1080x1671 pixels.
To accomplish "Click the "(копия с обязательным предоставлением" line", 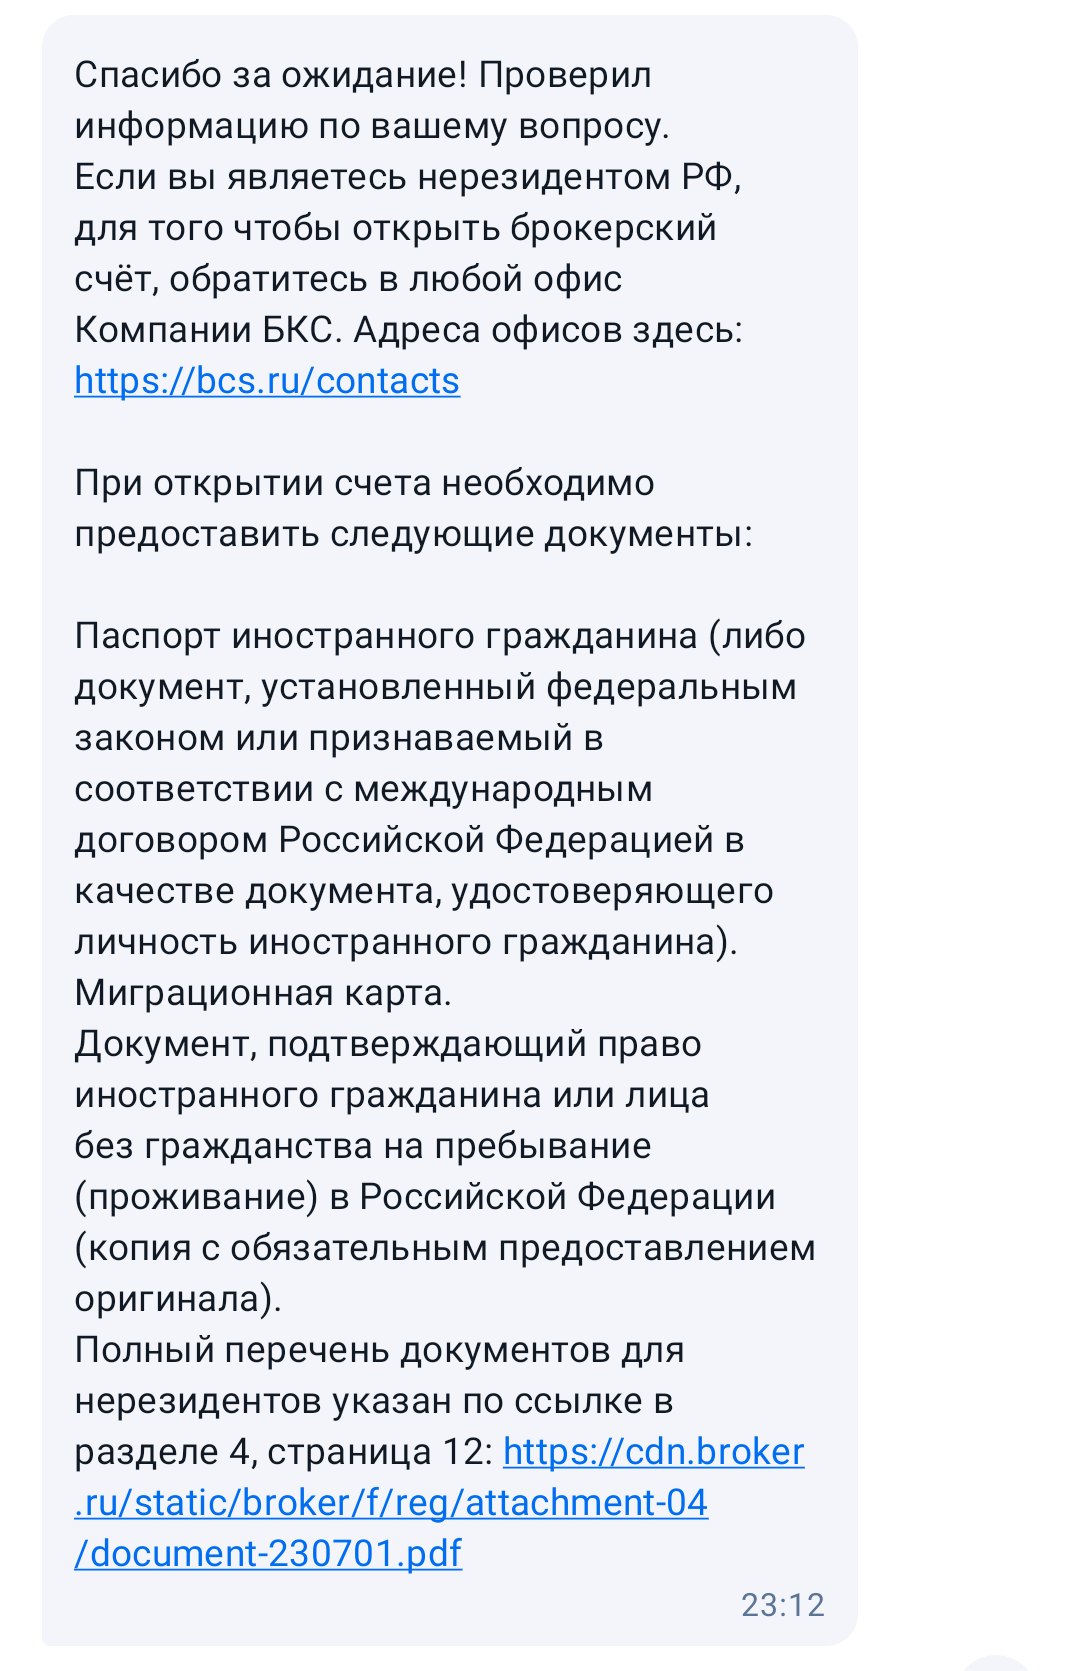I will [x=445, y=1248].
